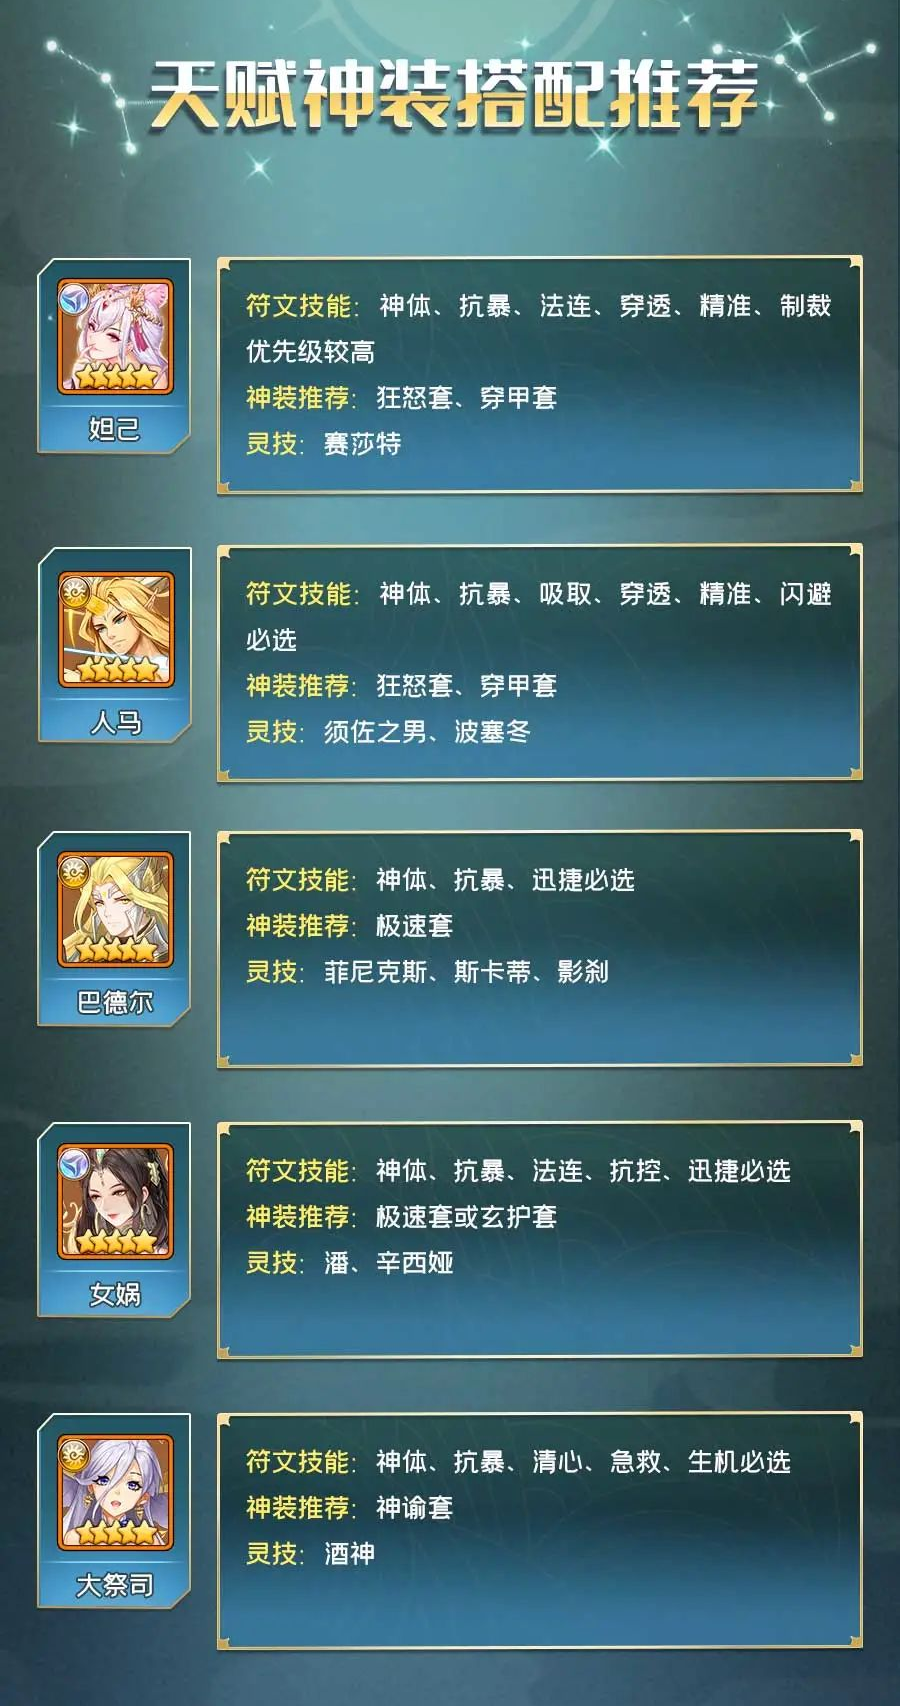Click 狂怒套、穿甲套 in 妲己's panel
900x1706 pixels.
tap(466, 398)
